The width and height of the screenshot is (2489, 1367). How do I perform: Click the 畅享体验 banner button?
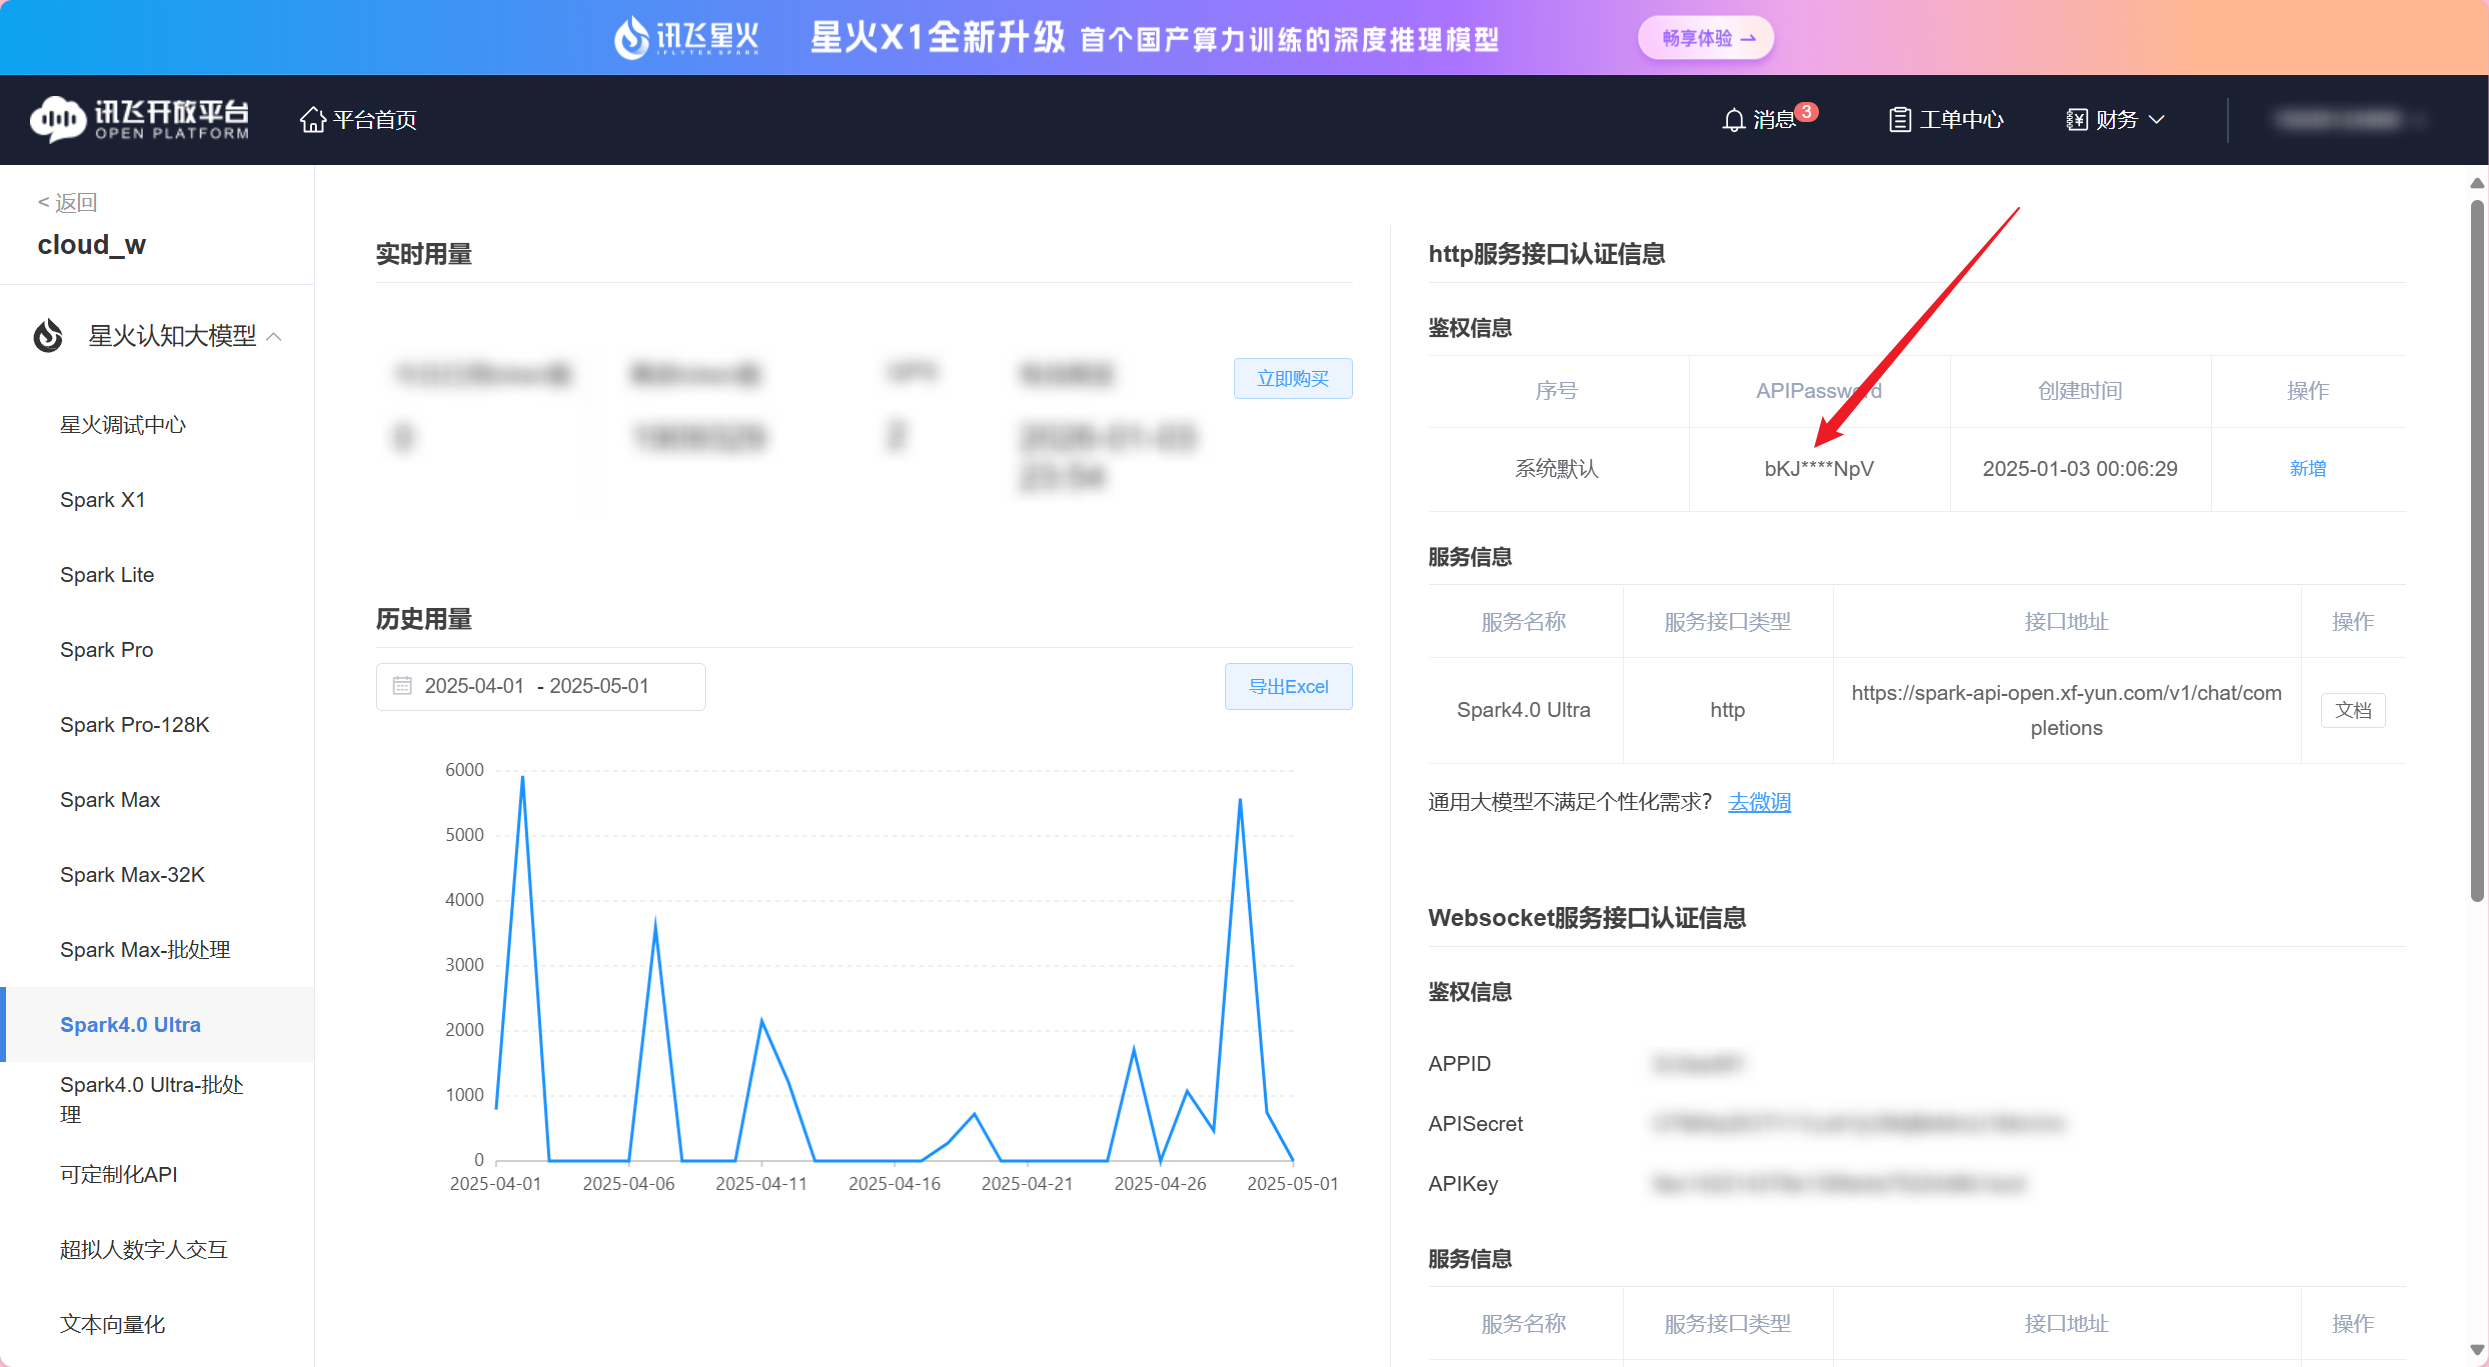(x=1706, y=38)
